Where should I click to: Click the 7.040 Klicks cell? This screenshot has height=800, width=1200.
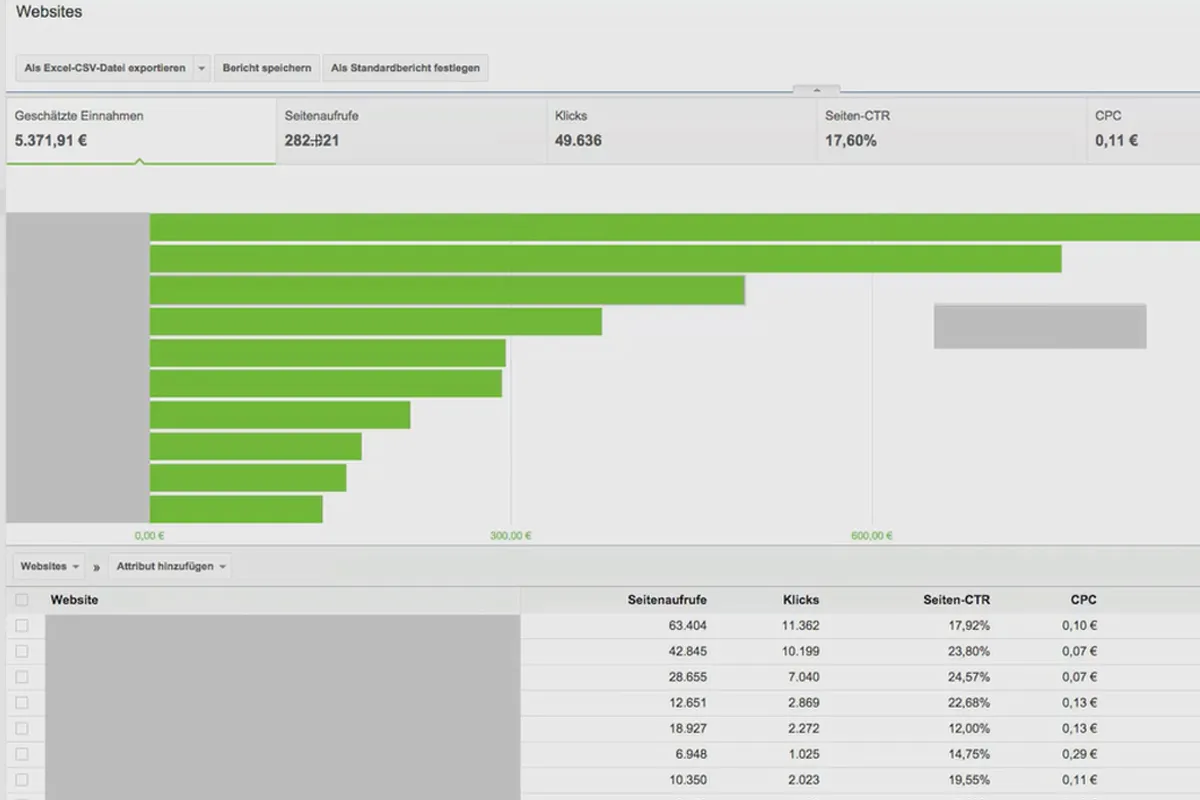tap(803, 677)
